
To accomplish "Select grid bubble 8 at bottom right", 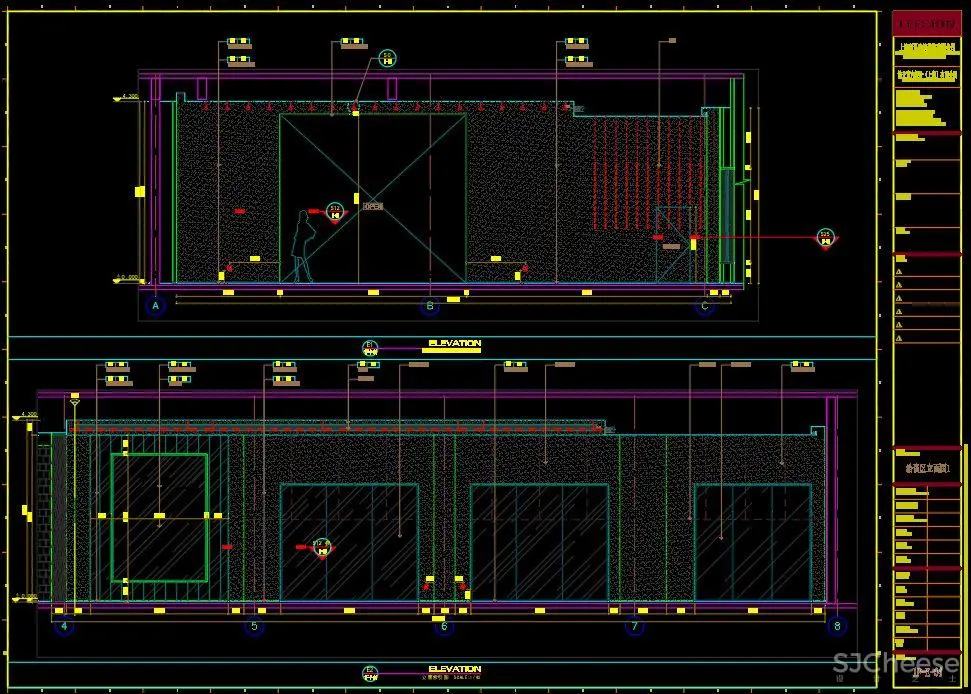I will (837, 627).
